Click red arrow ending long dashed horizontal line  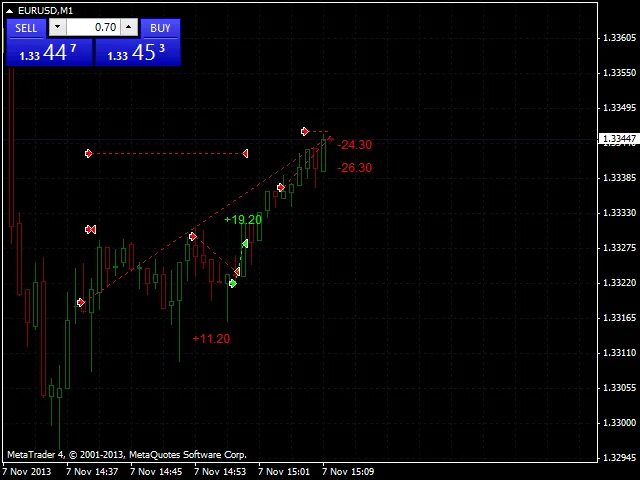coord(245,153)
